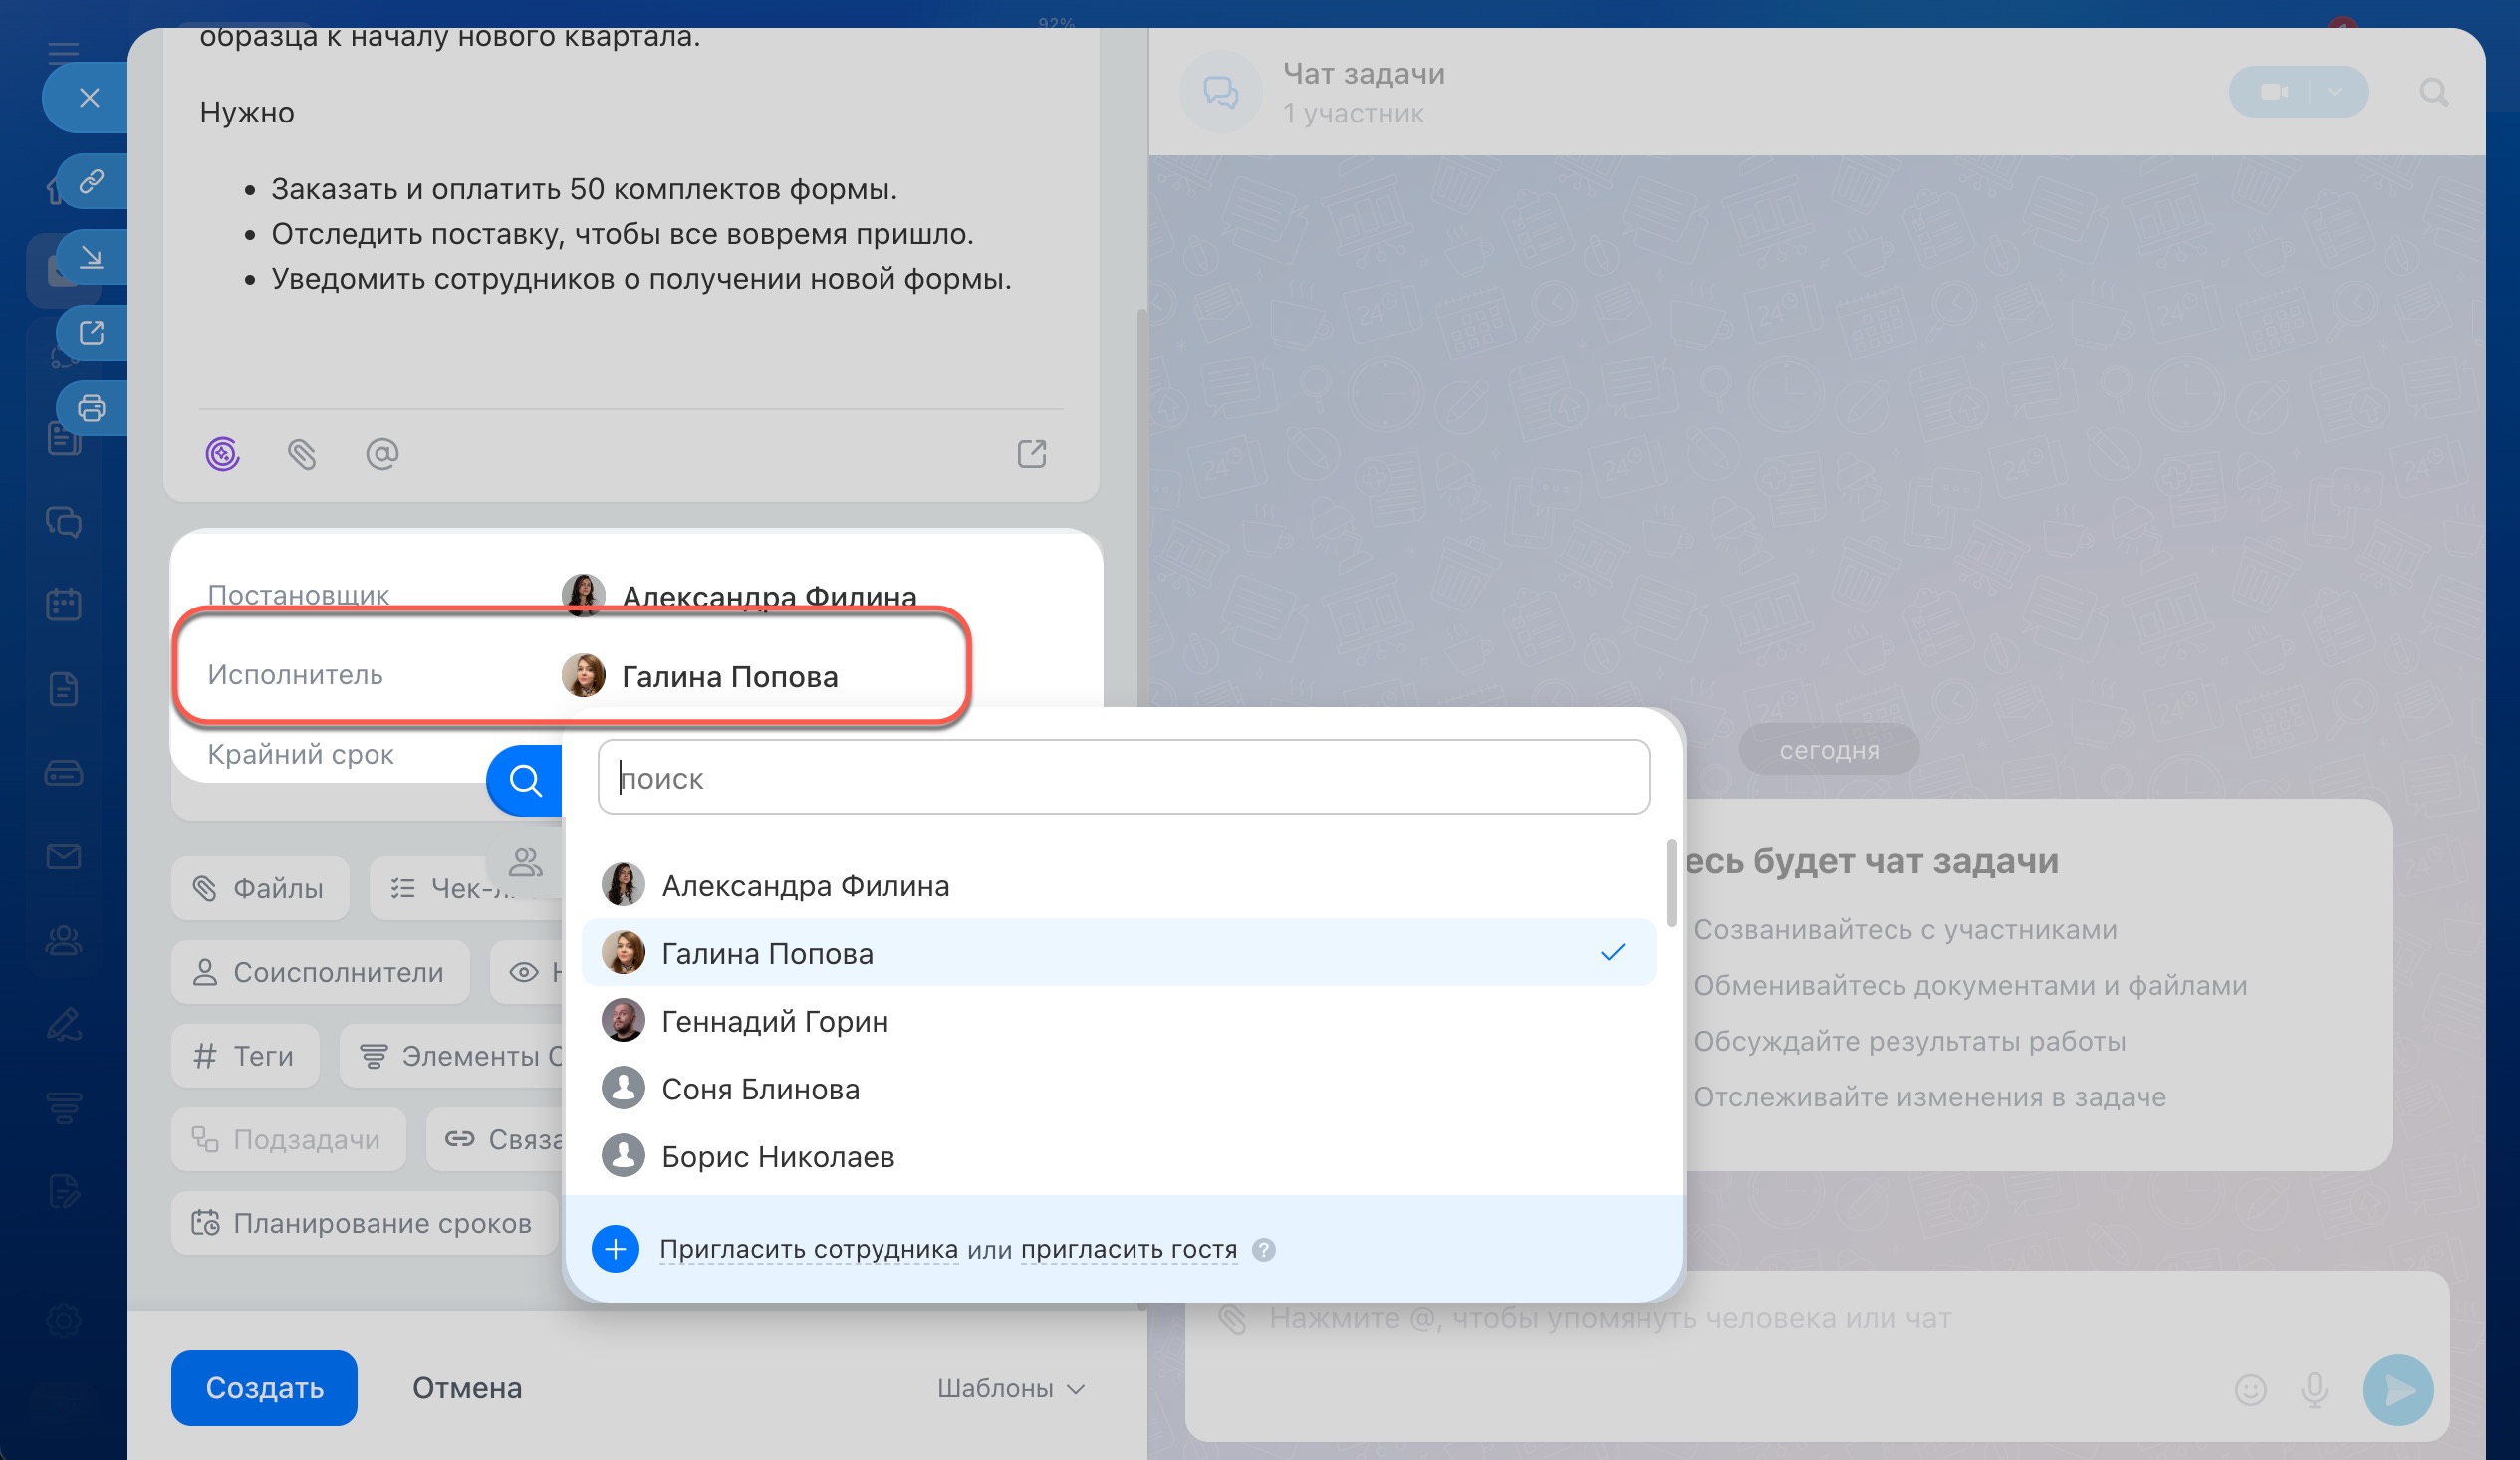Image resolution: width=2520 pixels, height=1460 pixels.
Task: Click the blue plus invite icon
Action: click(615, 1249)
